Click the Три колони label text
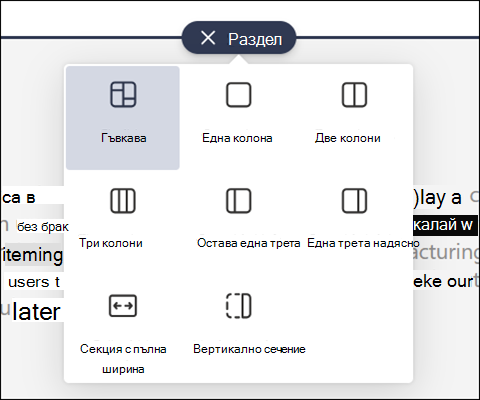Image resolution: width=480 pixels, height=400 pixels. click(x=111, y=243)
